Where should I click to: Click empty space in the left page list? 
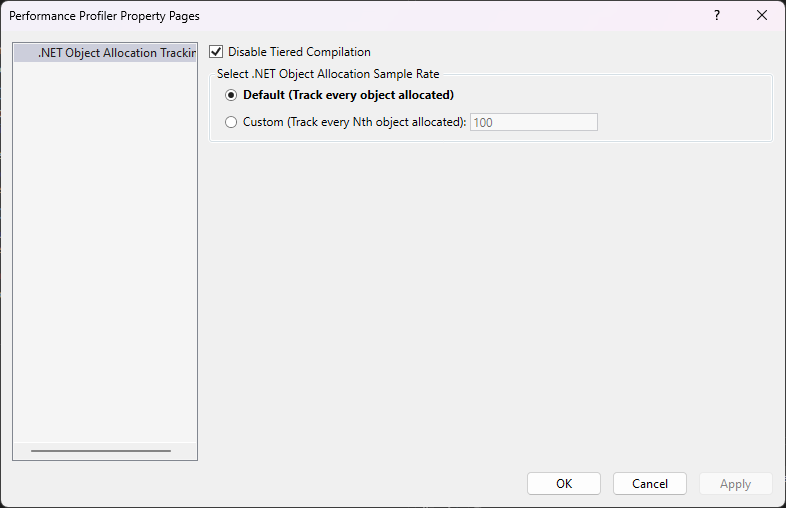[105, 250]
